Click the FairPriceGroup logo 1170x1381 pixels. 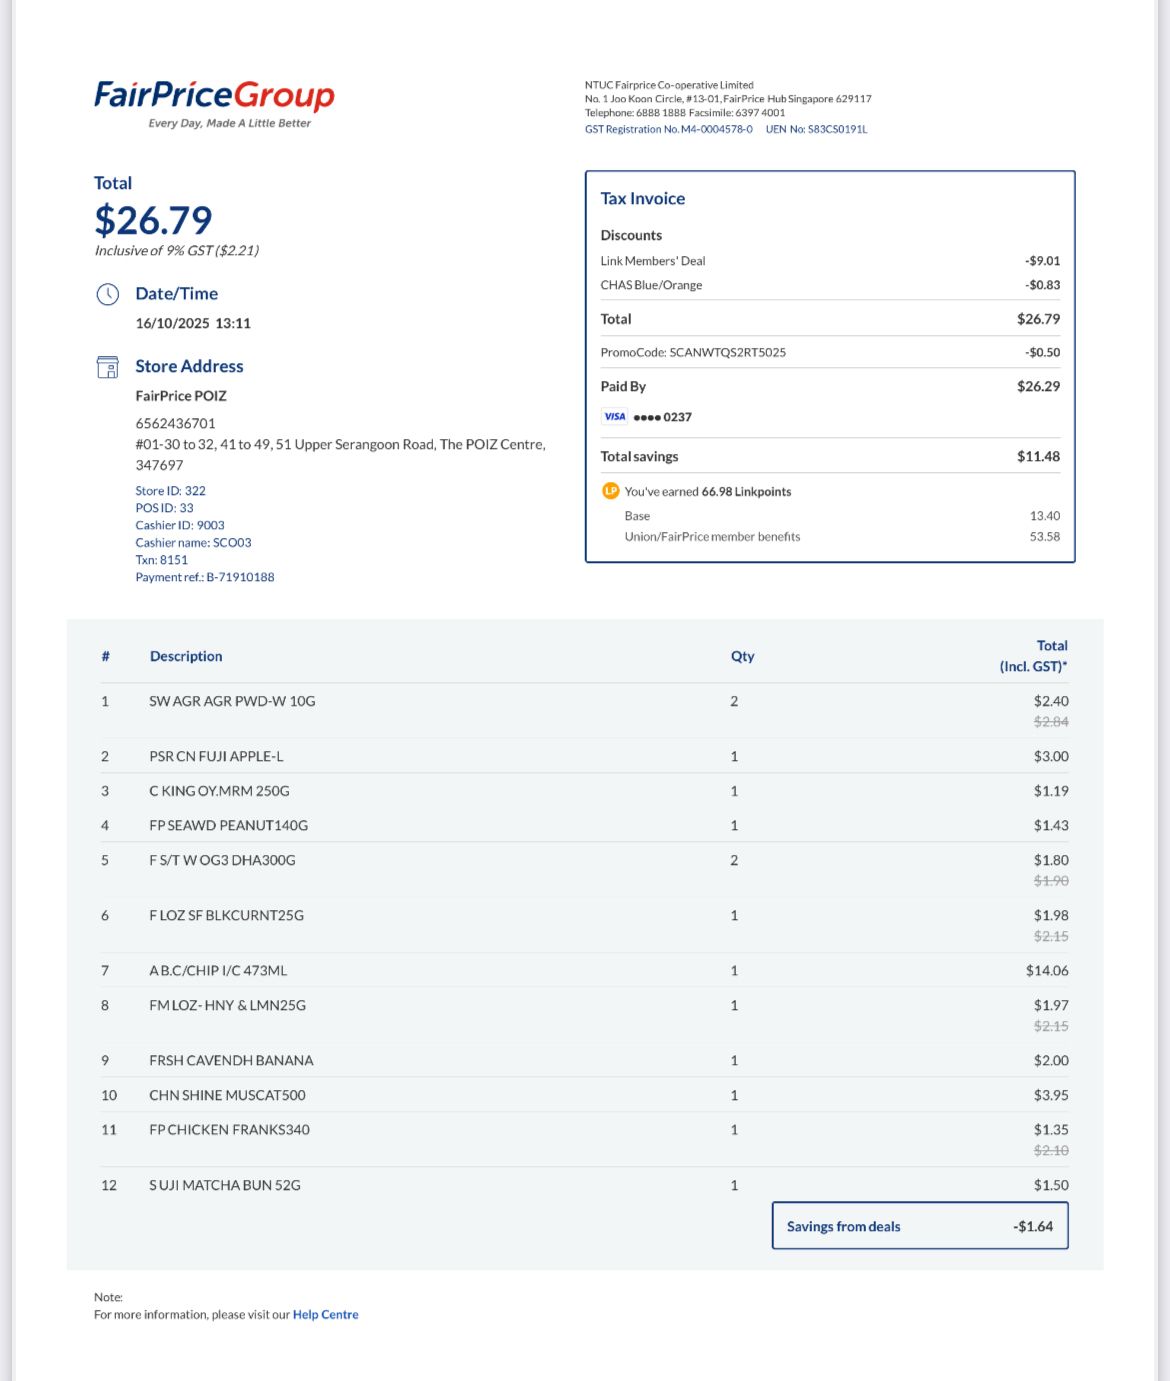pos(214,103)
